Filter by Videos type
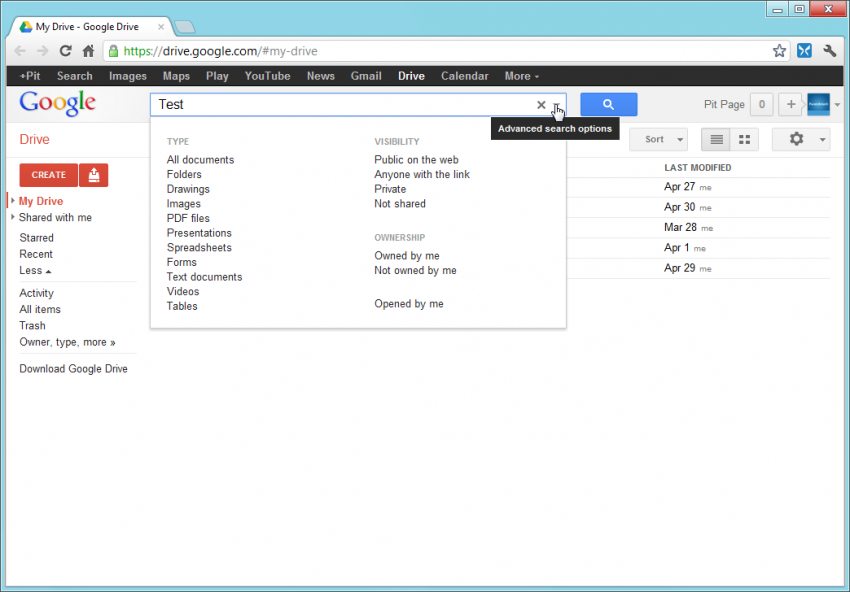The height and width of the screenshot is (592, 850). point(183,292)
